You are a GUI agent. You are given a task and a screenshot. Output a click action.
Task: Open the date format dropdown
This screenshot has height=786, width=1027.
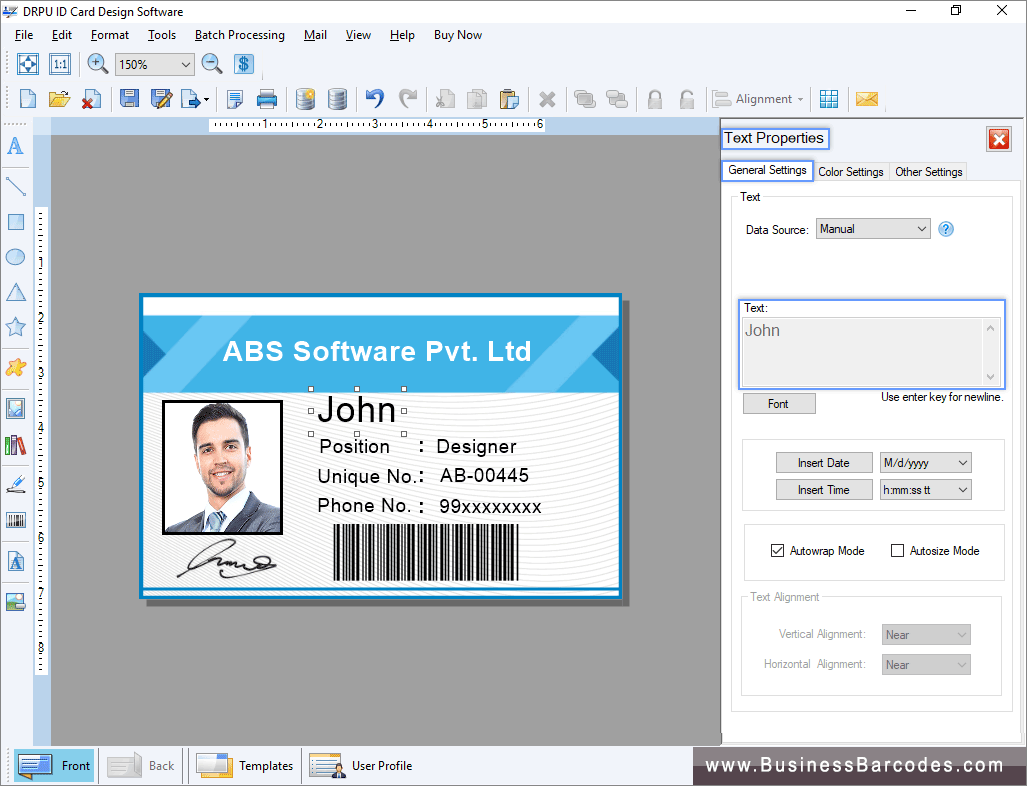tap(925, 462)
